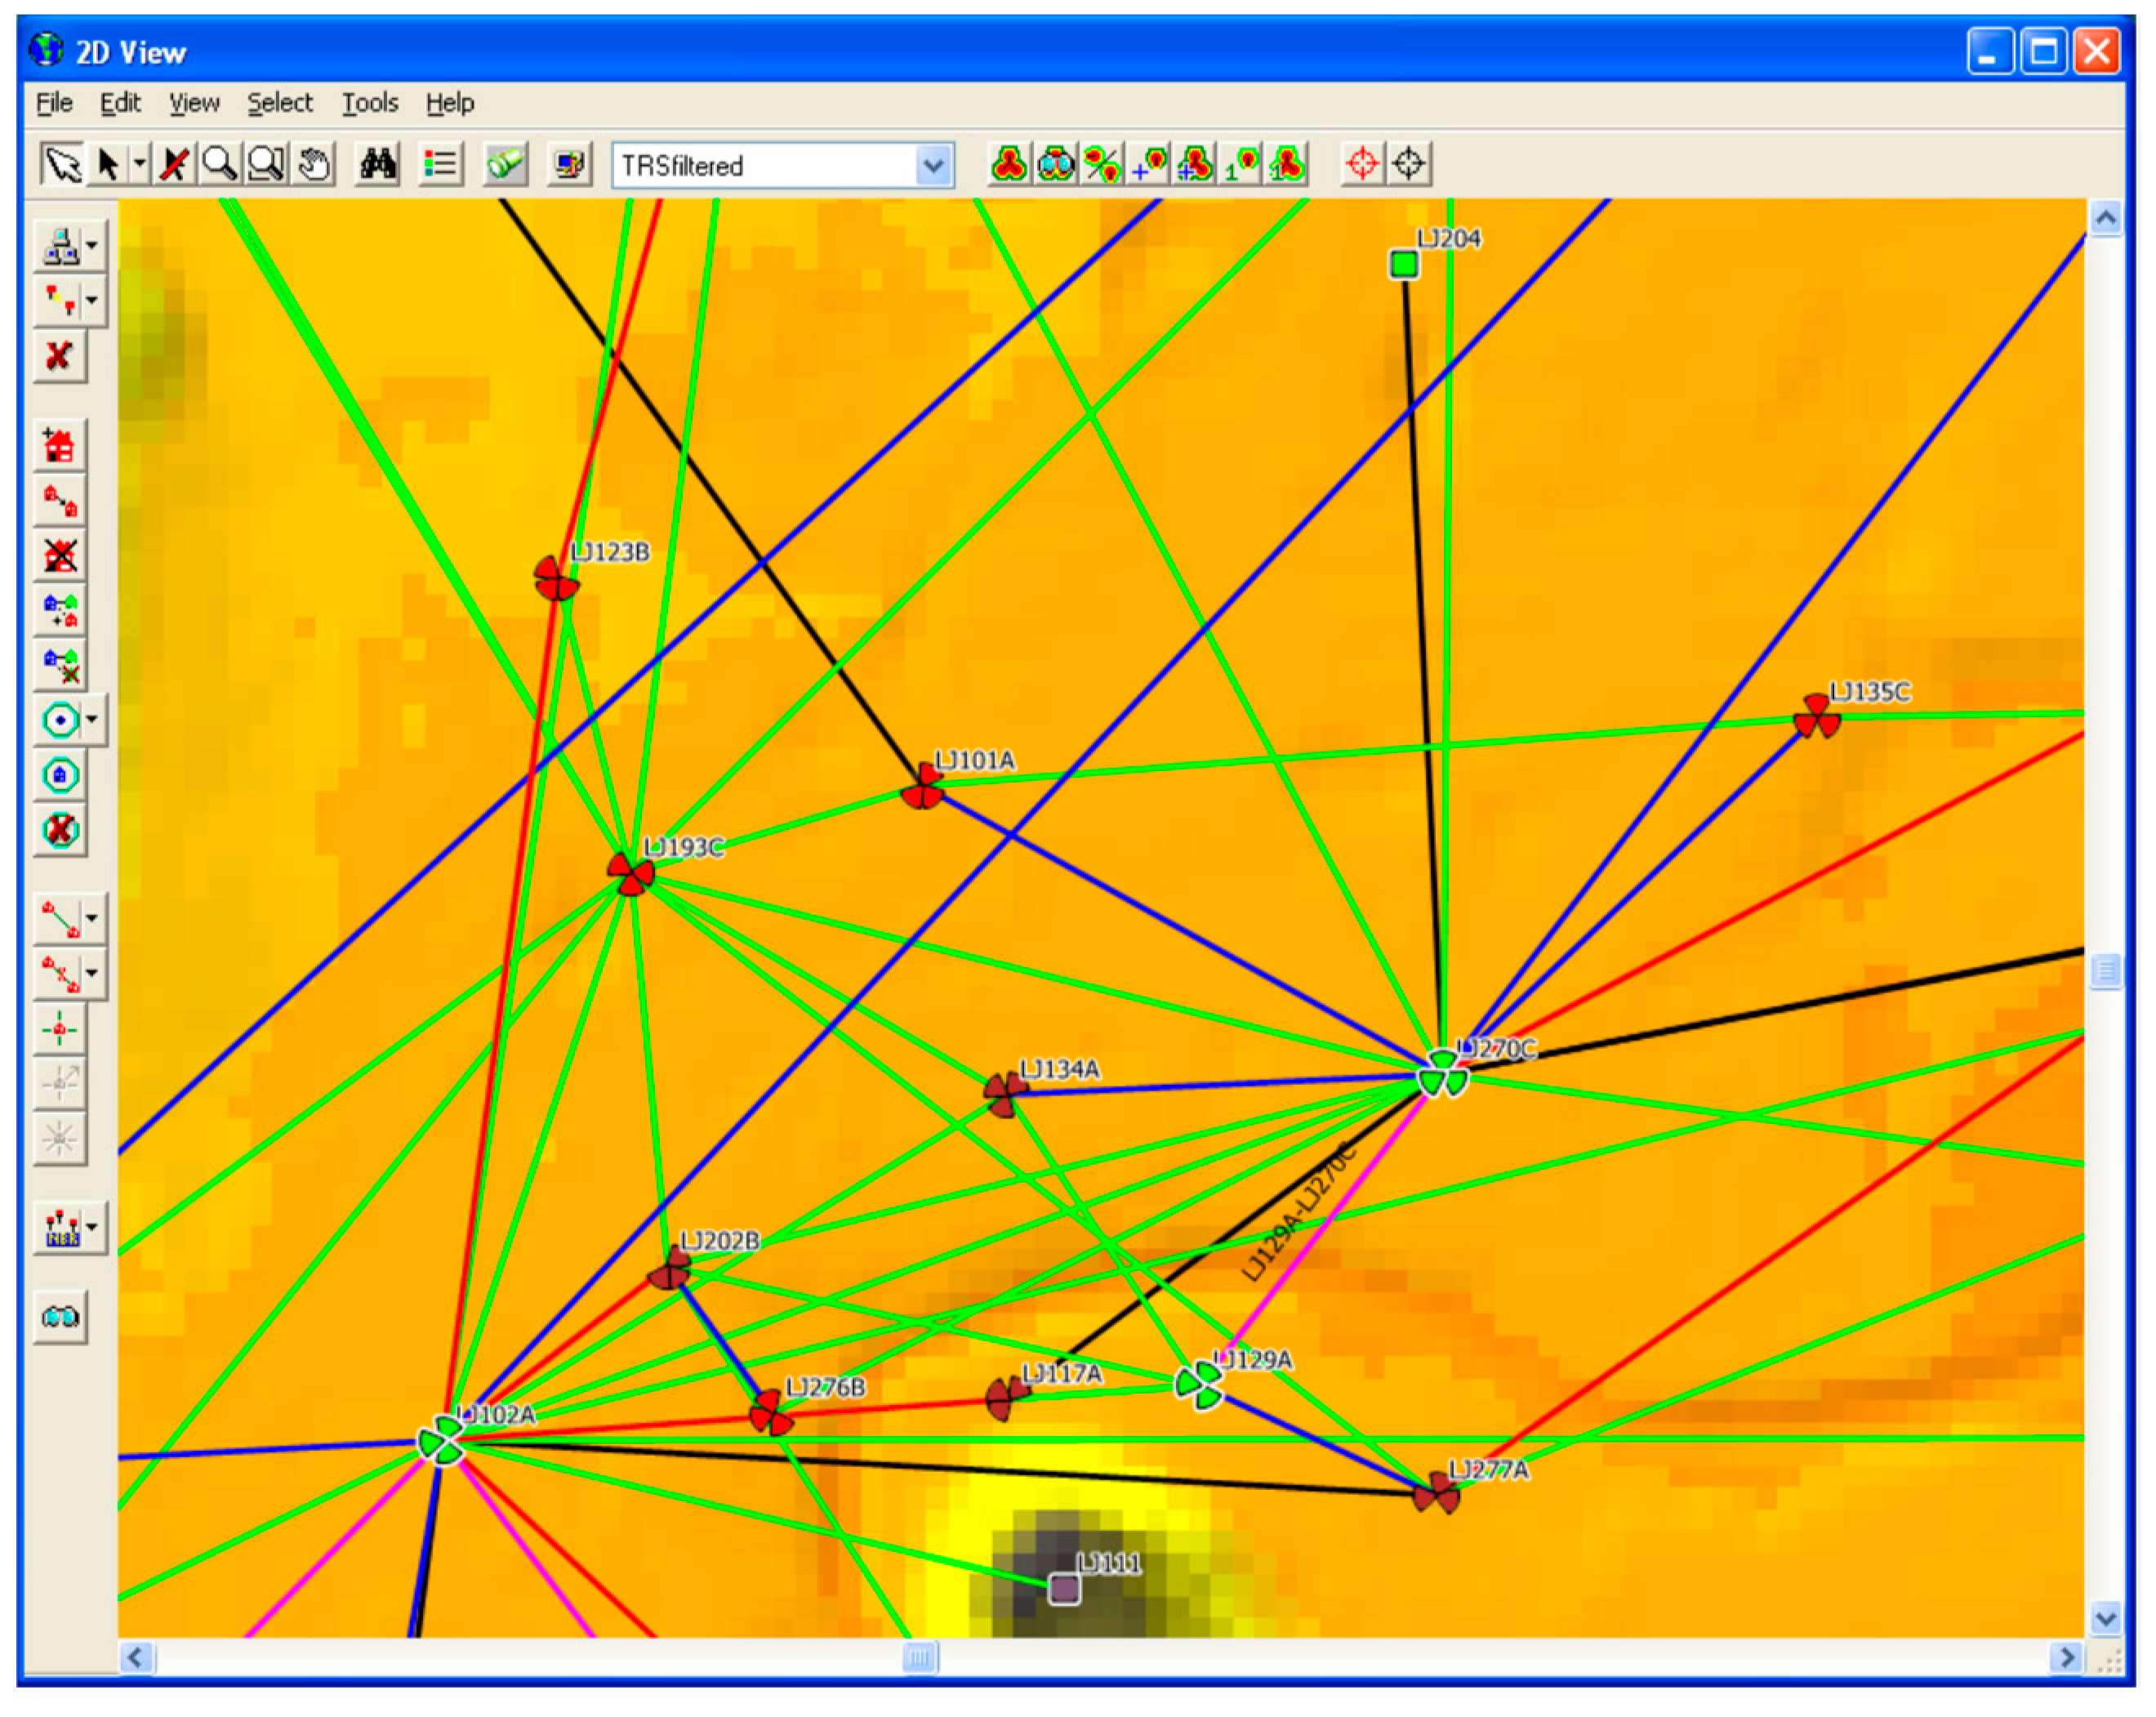Image resolution: width=2156 pixels, height=1717 pixels.
Task: Click the octagon with red X icon
Action: tap(60, 831)
